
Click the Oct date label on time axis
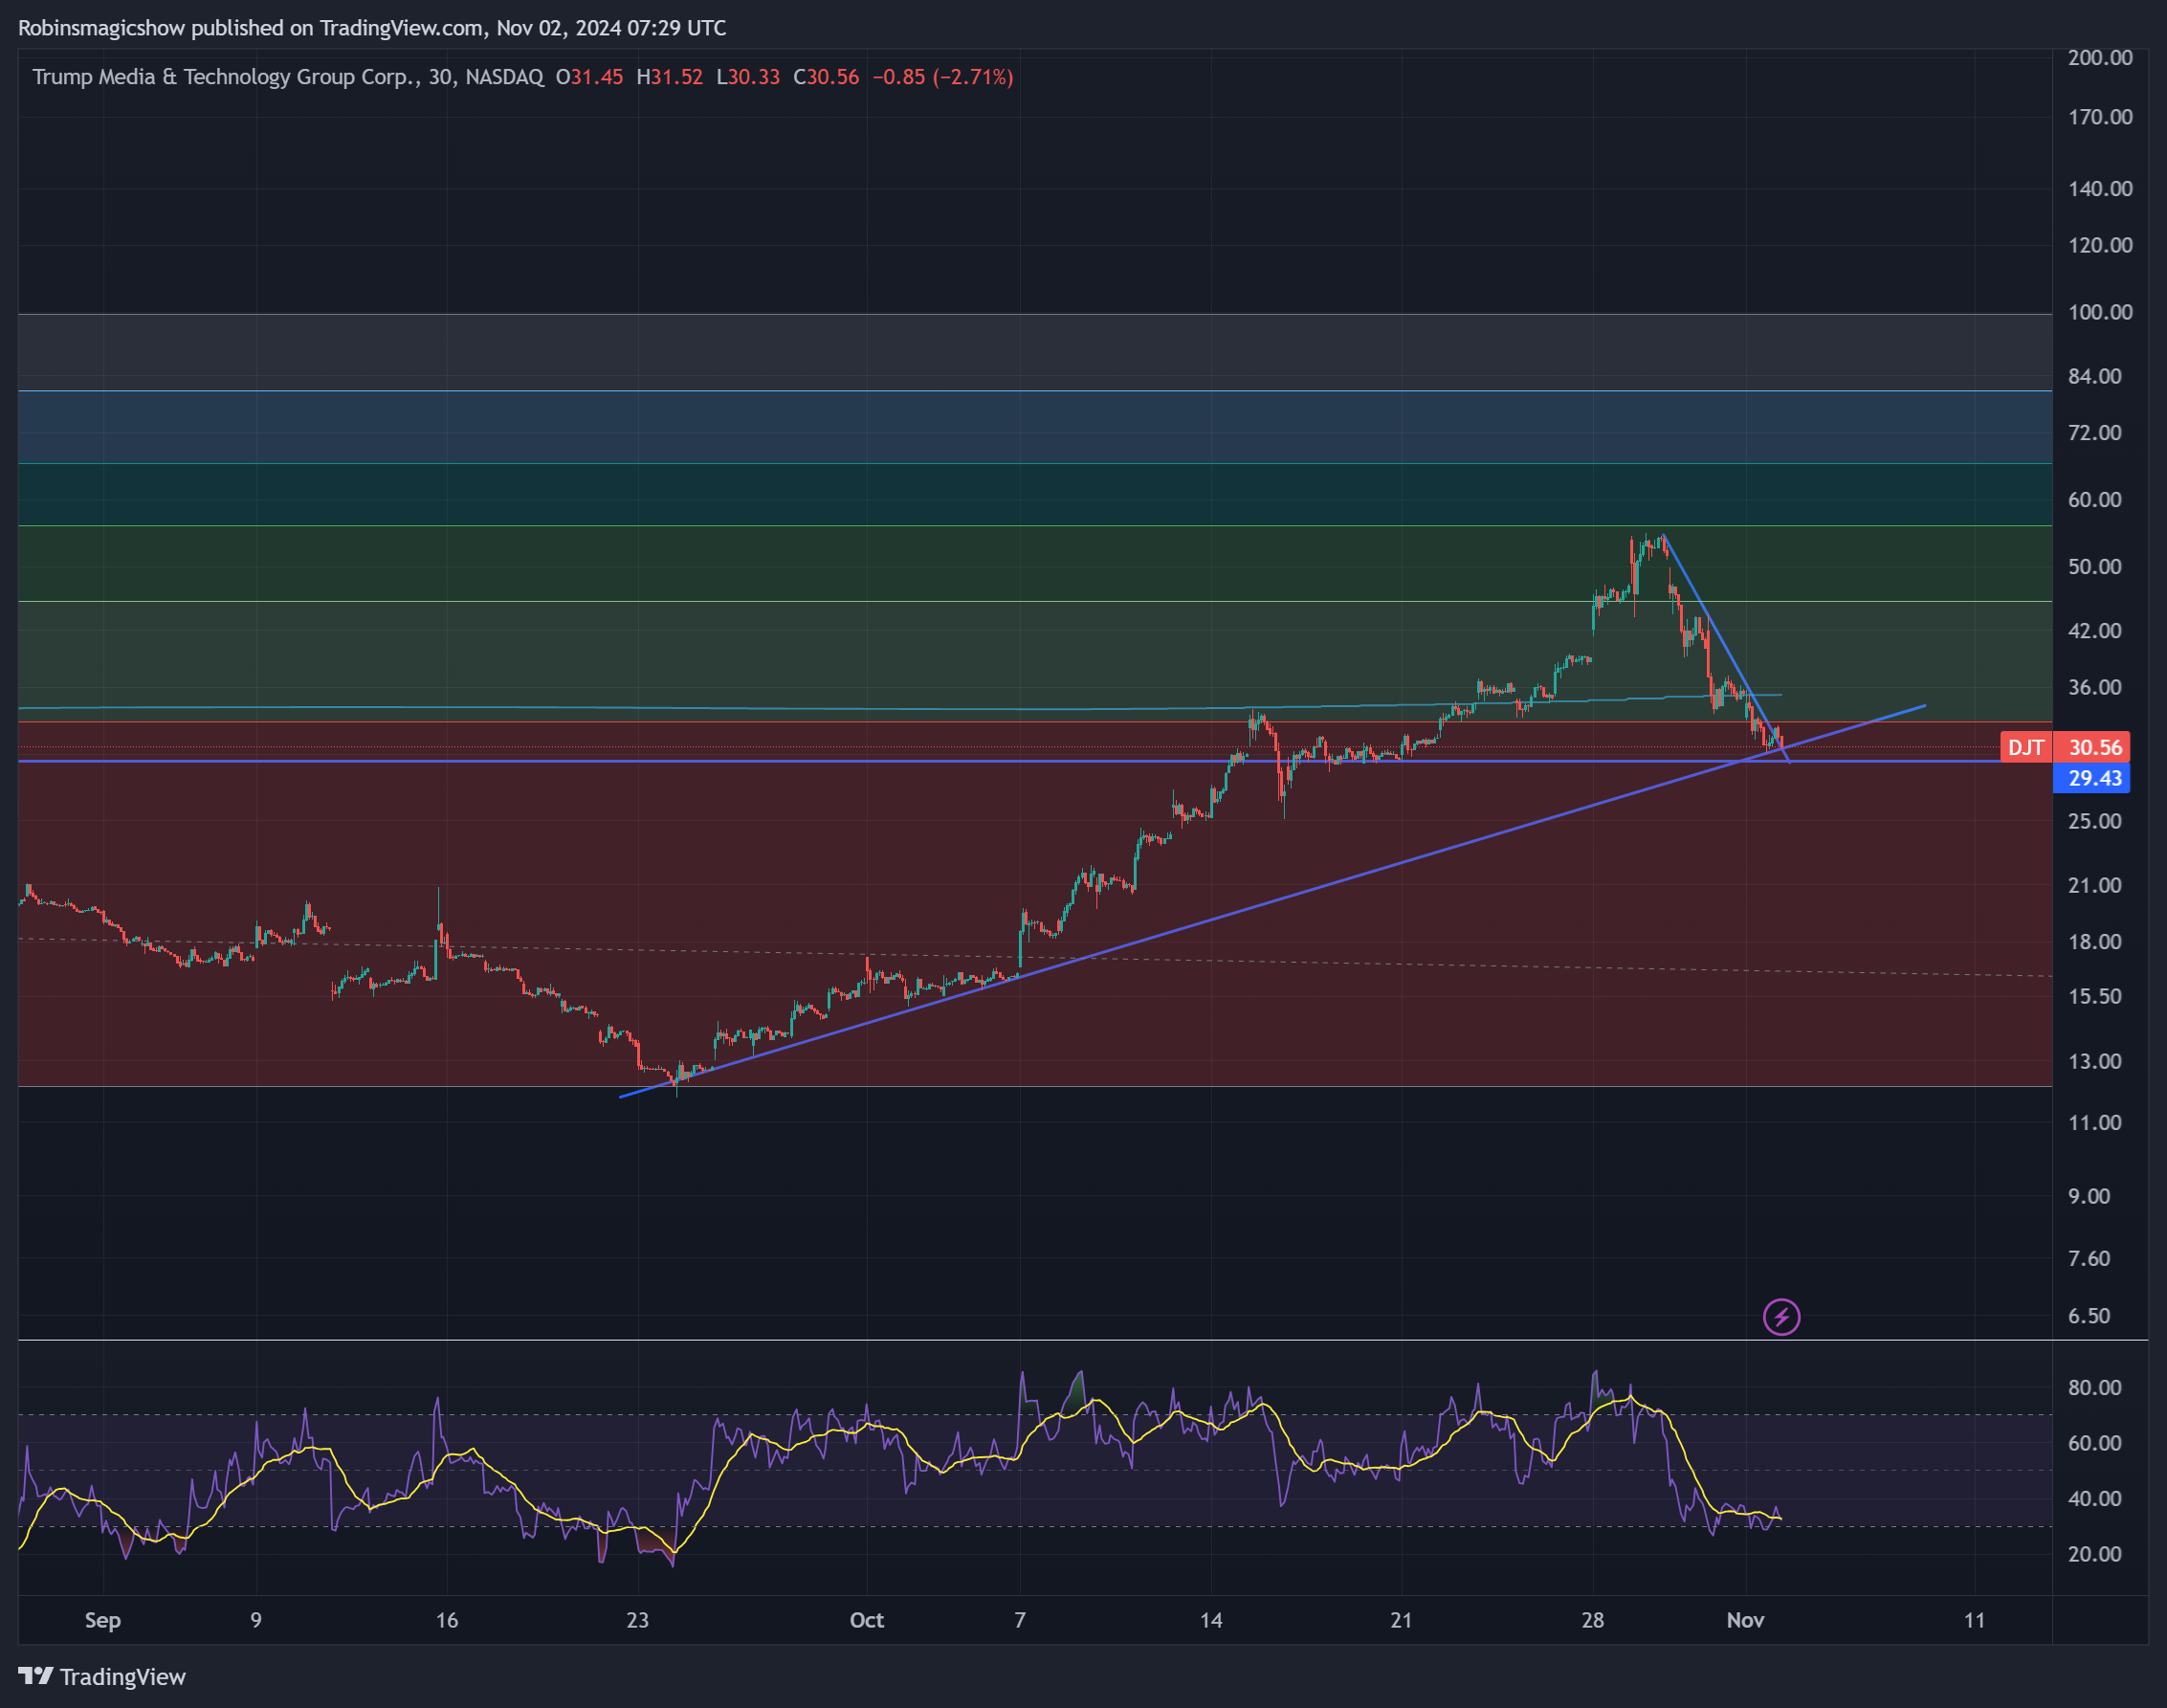tap(866, 1621)
